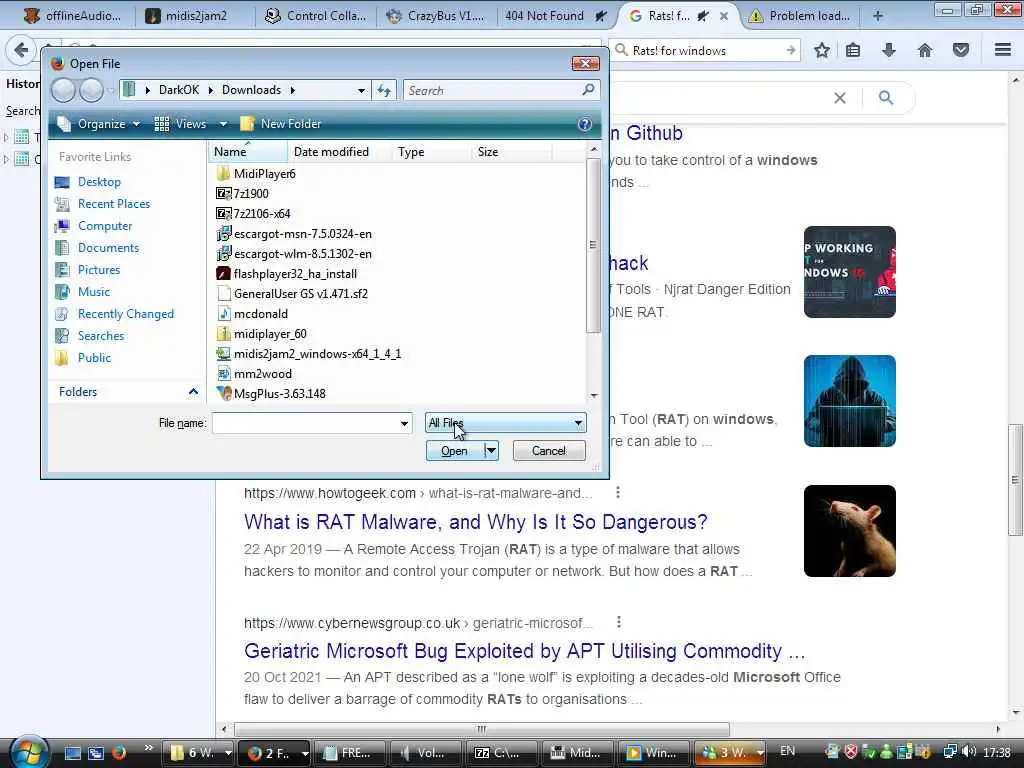Select midis2jam2_windows-x64_1_4_1 file
This screenshot has height=768, width=1024.
(317, 354)
